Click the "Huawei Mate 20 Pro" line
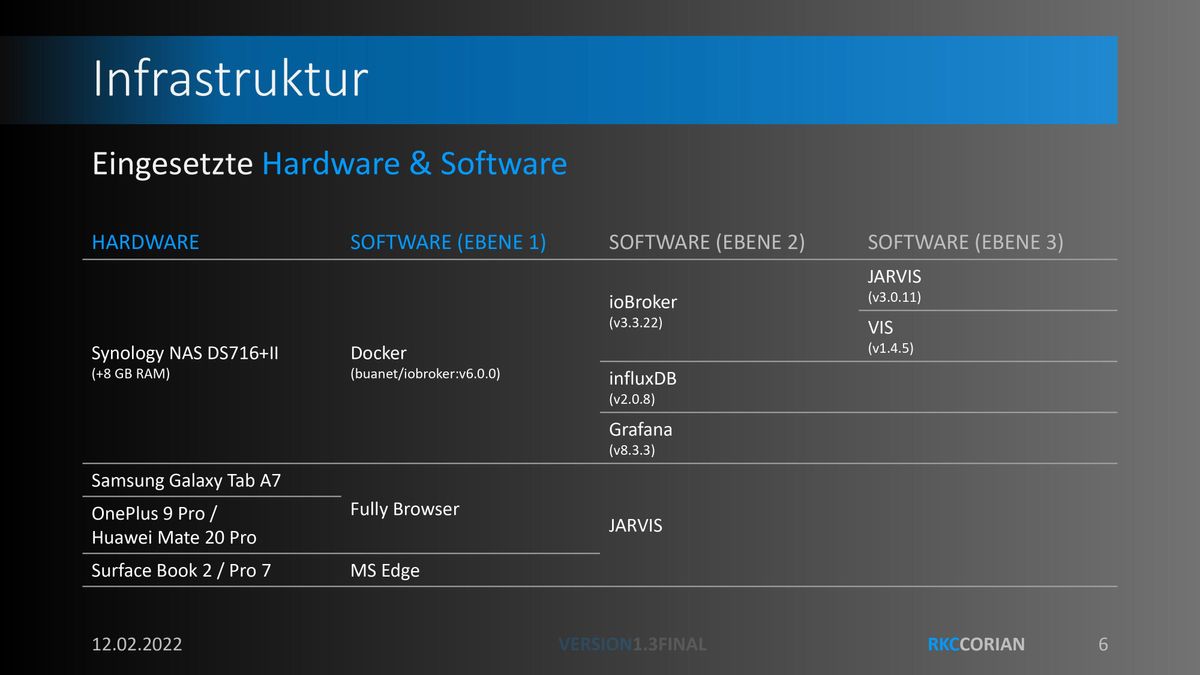 tap(174, 538)
